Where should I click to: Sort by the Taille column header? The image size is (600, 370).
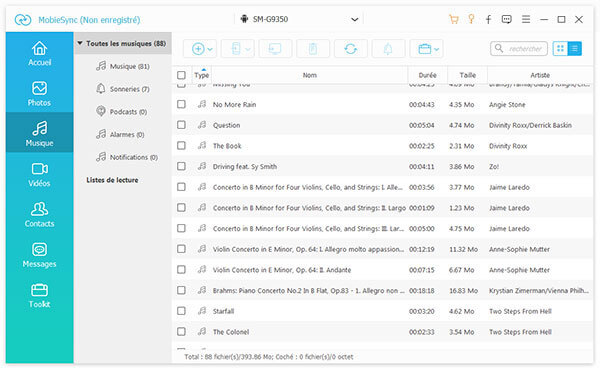click(x=468, y=75)
